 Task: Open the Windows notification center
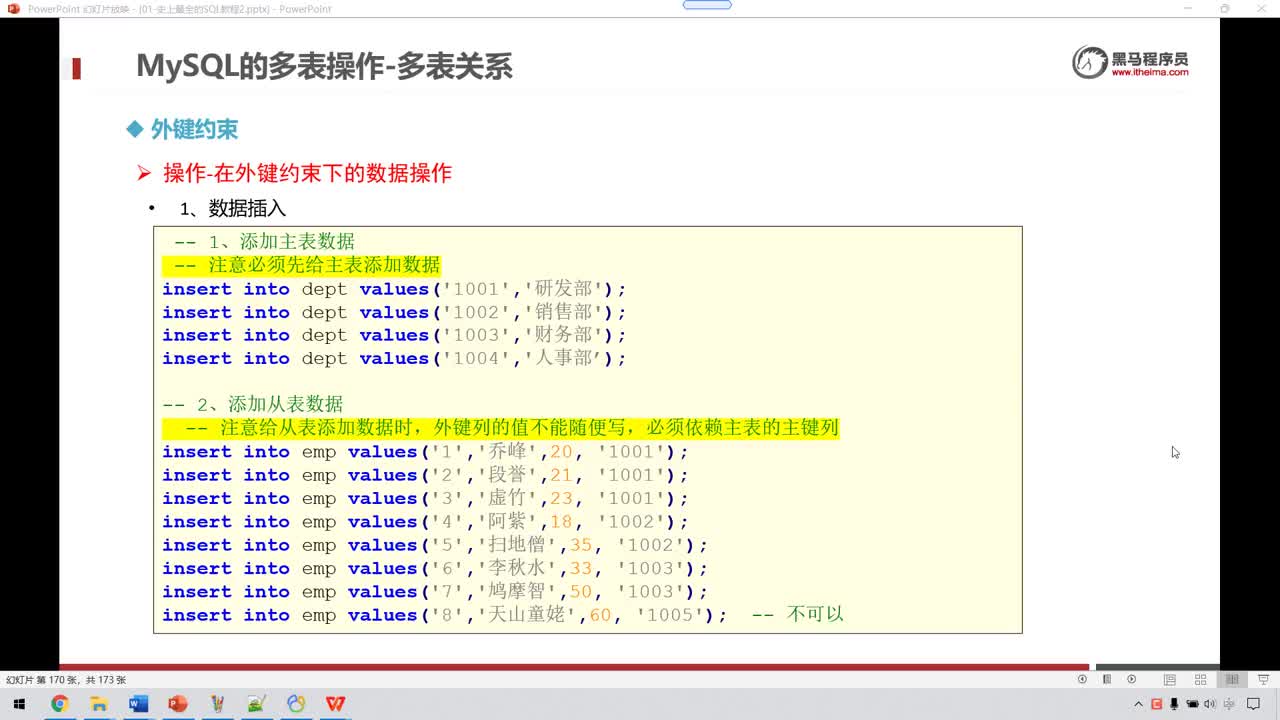click(x=1254, y=704)
